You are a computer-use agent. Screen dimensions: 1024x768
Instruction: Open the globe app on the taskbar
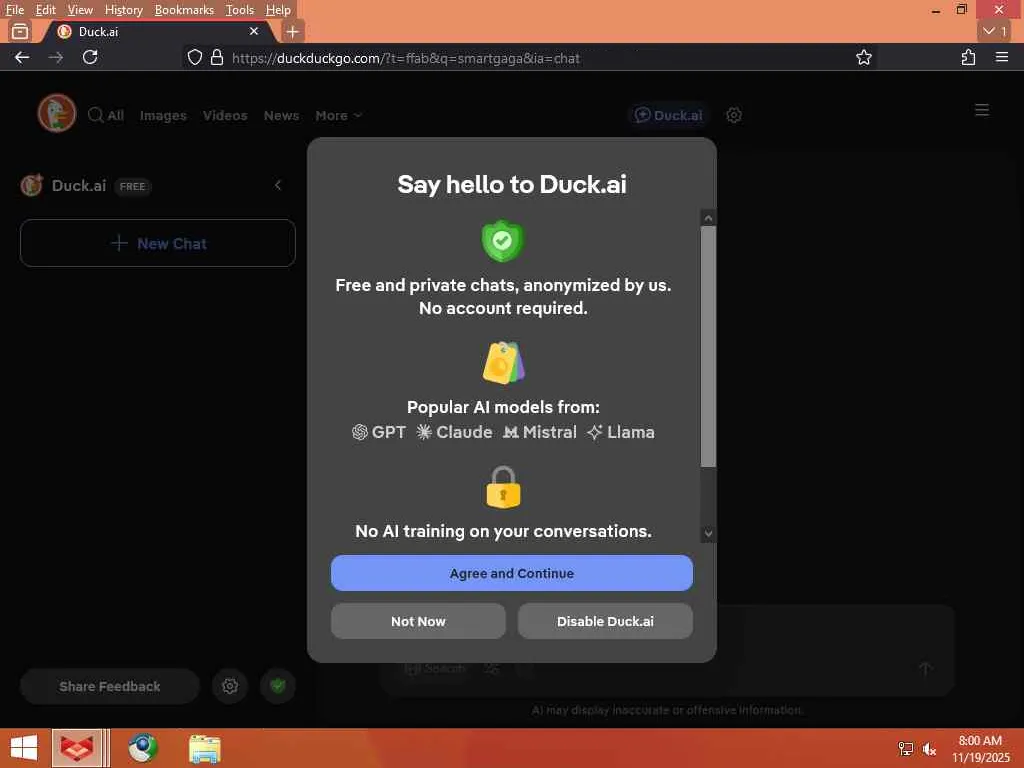tap(142, 748)
